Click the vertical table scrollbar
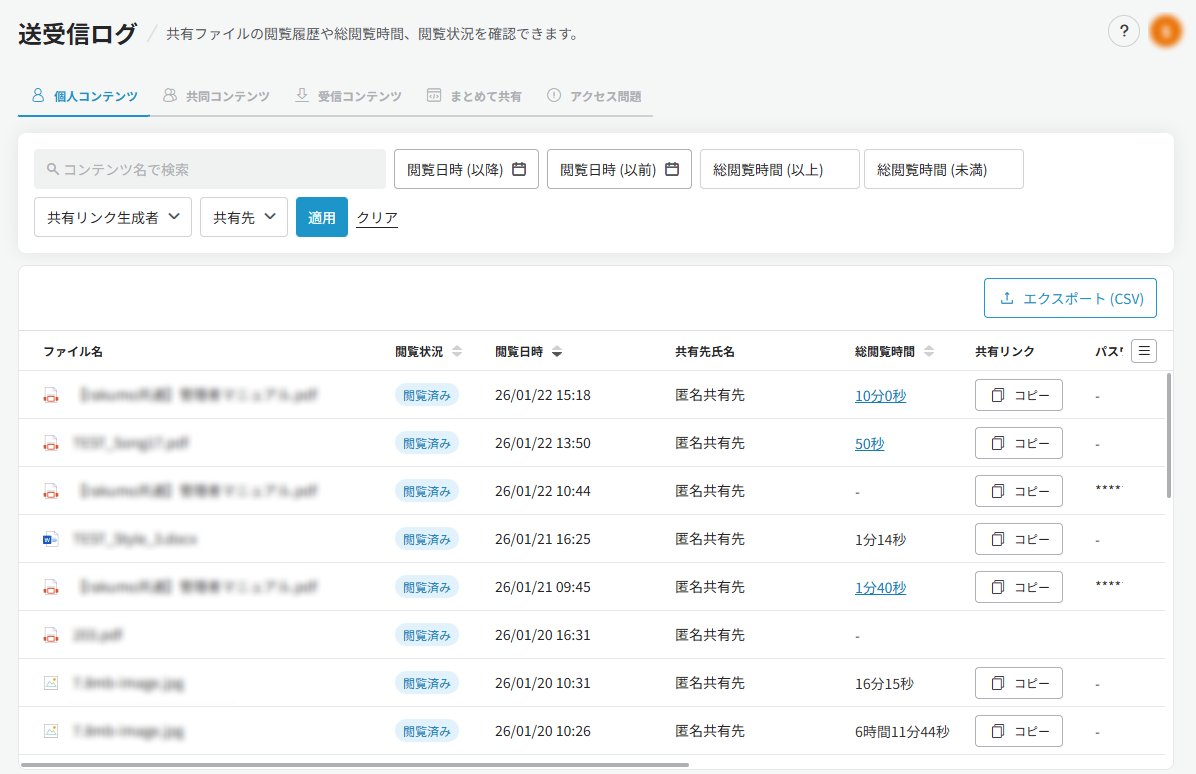Viewport: 1196px width, 774px height. click(x=1169, y=435)
